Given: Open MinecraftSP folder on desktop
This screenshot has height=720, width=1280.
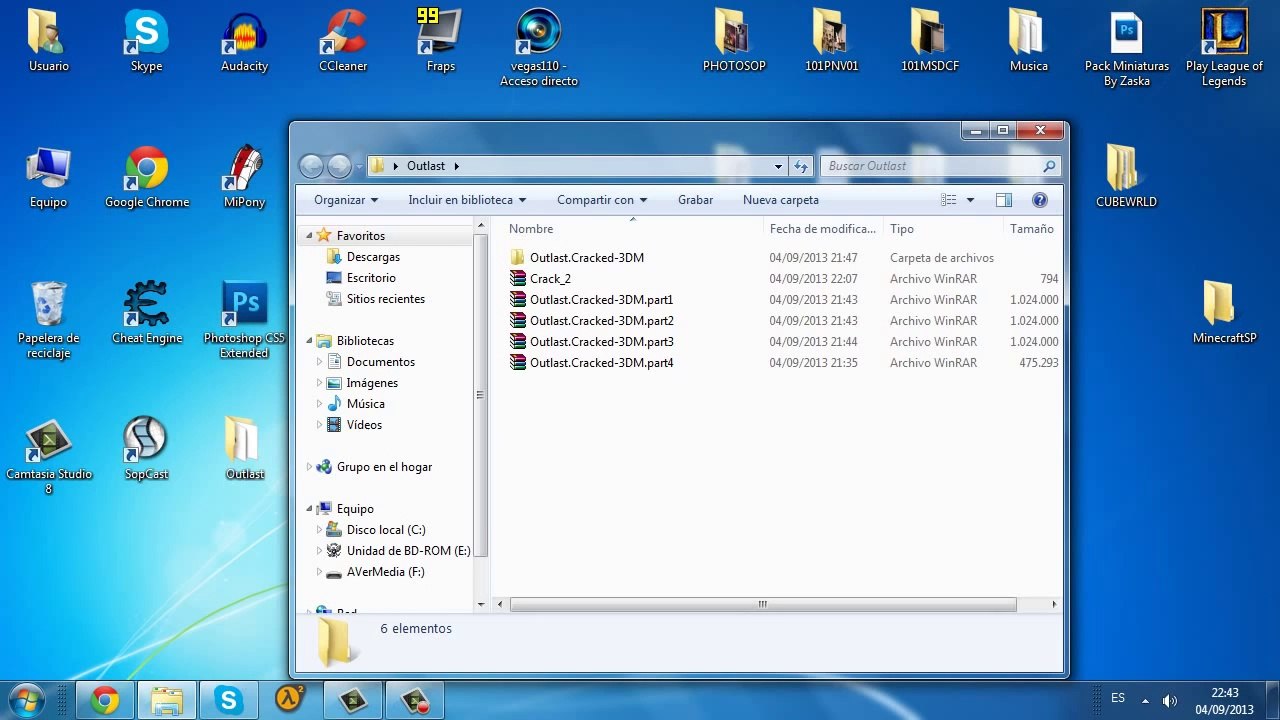Looking at the screenshot, I should pyautogui.click(x=1224, y=314).
